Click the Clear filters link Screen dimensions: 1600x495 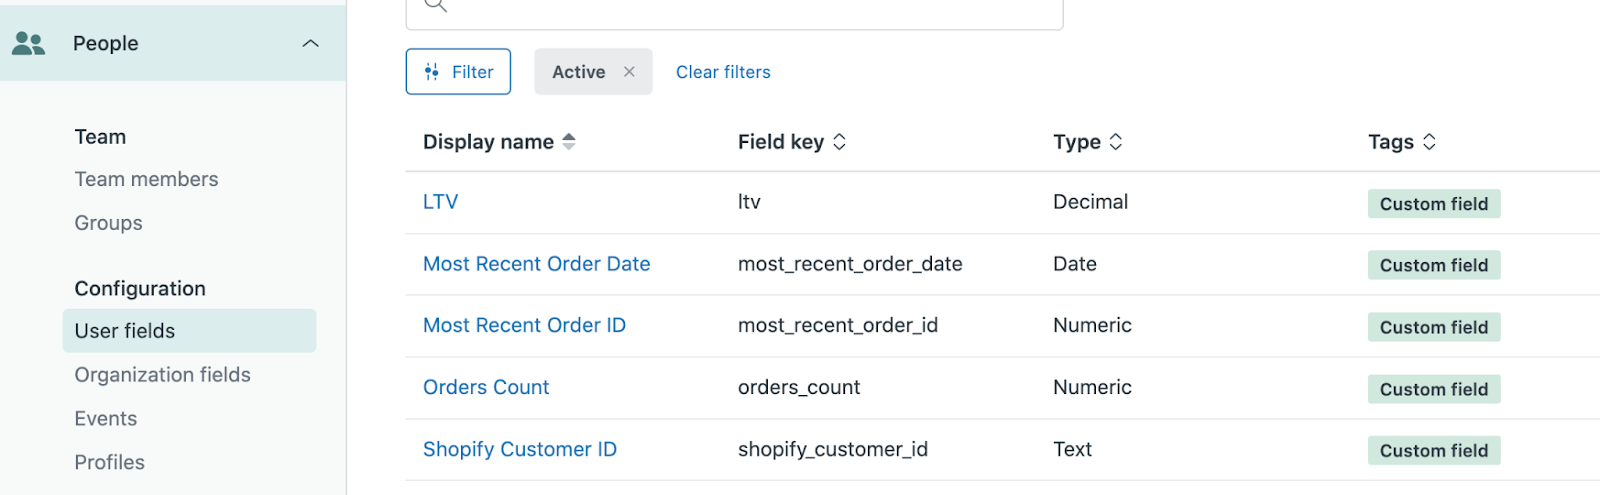click(x=723, y=72)
